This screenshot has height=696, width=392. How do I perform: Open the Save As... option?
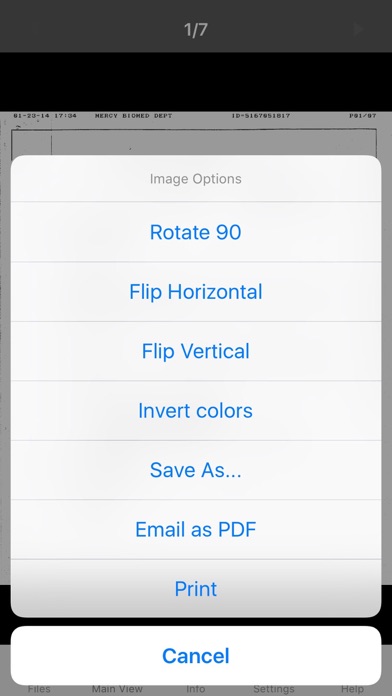196,470
